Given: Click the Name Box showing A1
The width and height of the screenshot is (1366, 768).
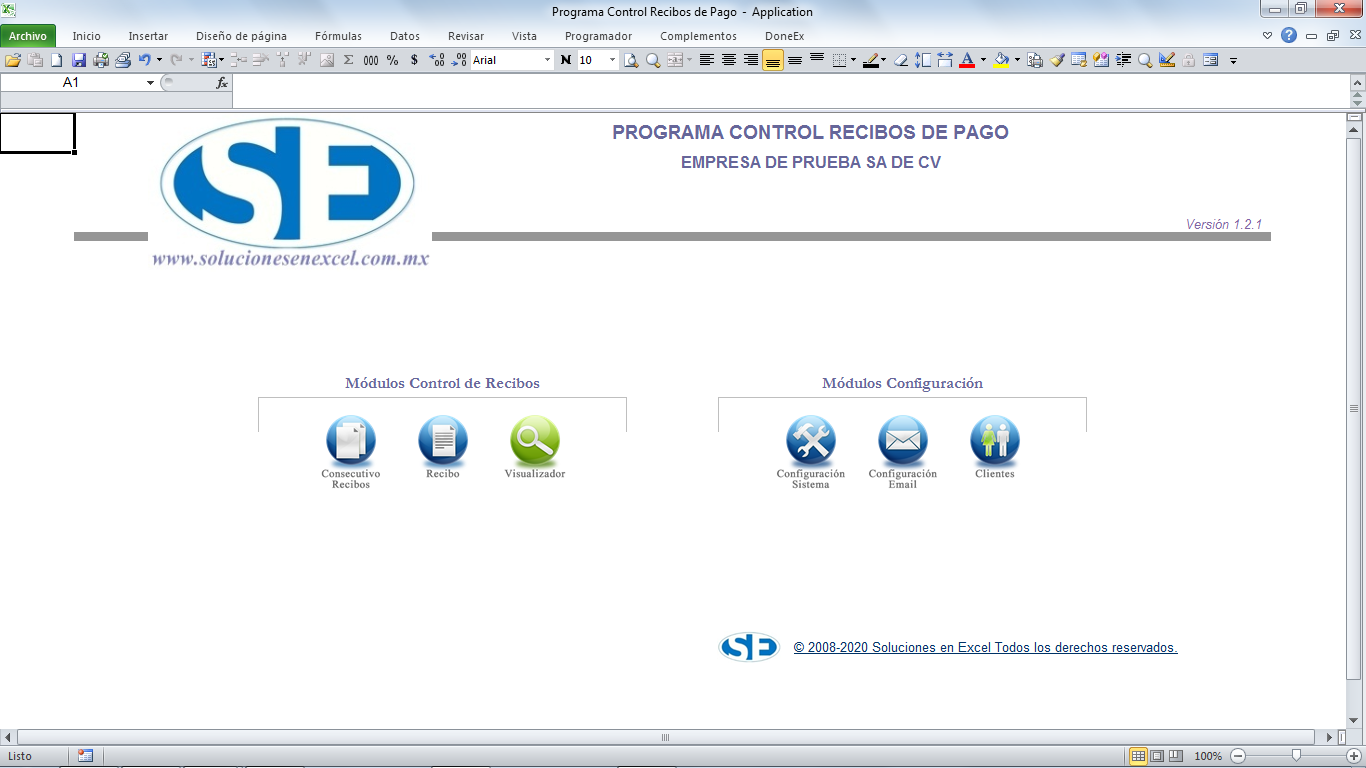Looking at the screenshot, I should 71,83.
